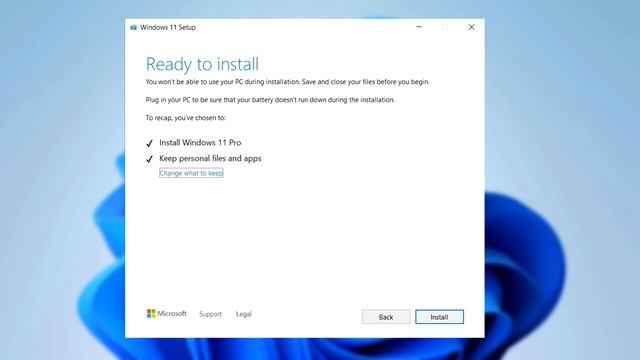The width and height of the screenshot is (640, 360).
Task: Open the Legal link
Action: point(244,314)
